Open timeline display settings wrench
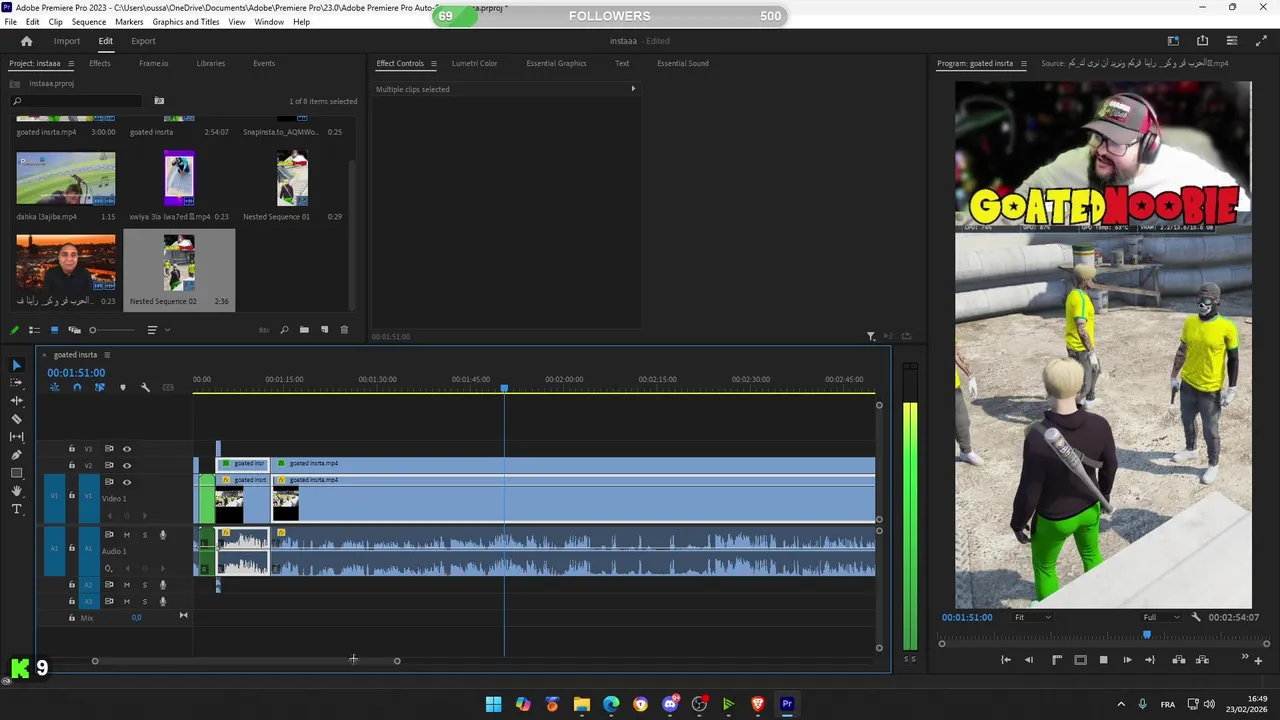 click(x=145, y=387)
